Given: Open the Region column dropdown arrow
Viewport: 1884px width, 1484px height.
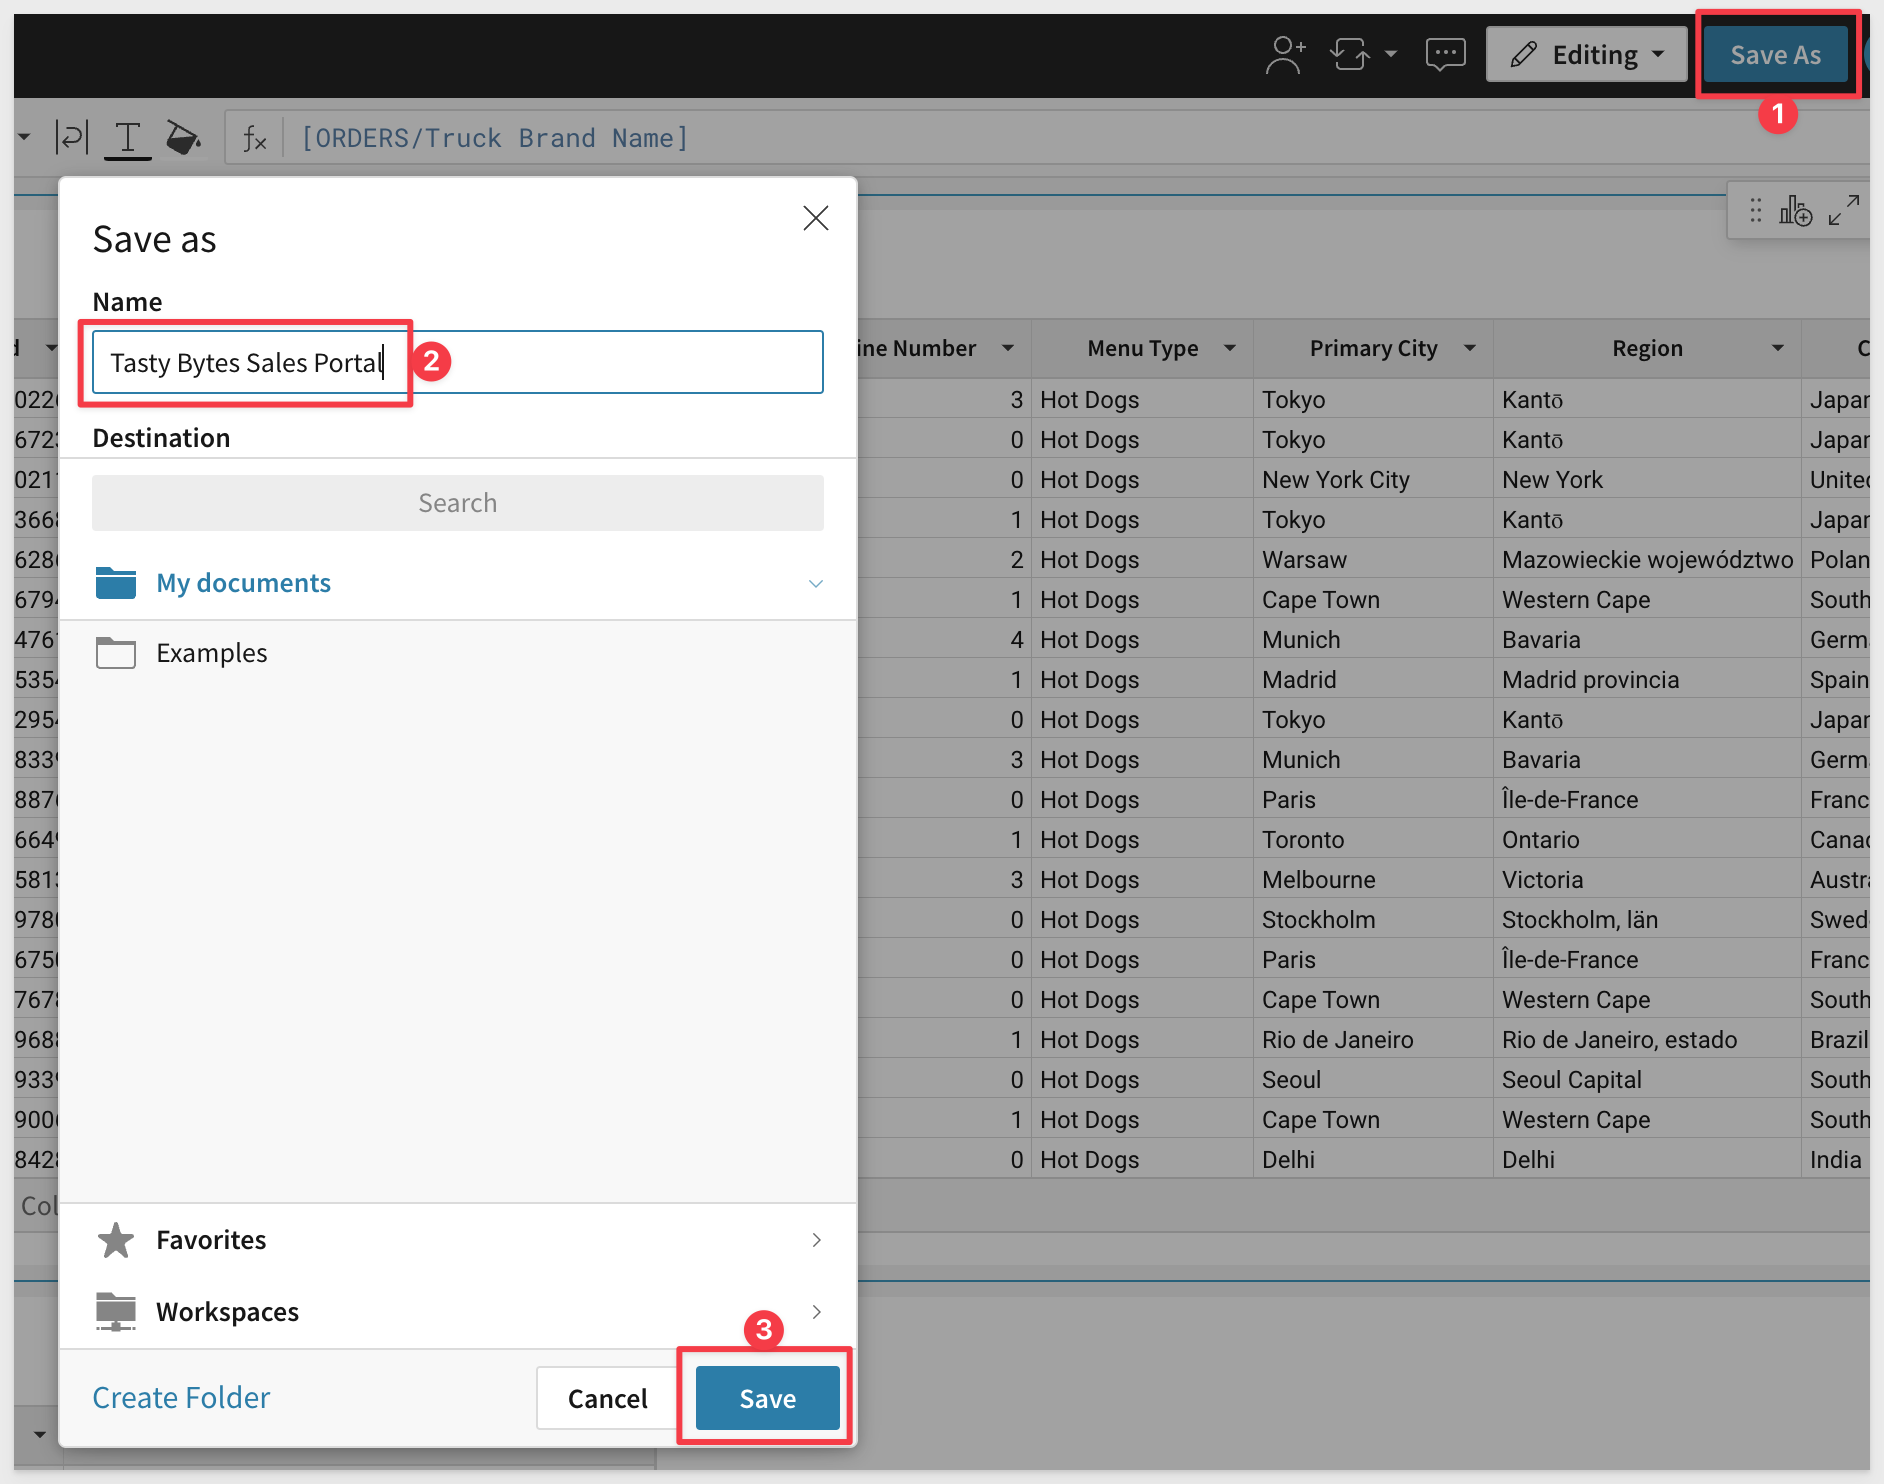Looking at the screenshot, I should 1777,348.
